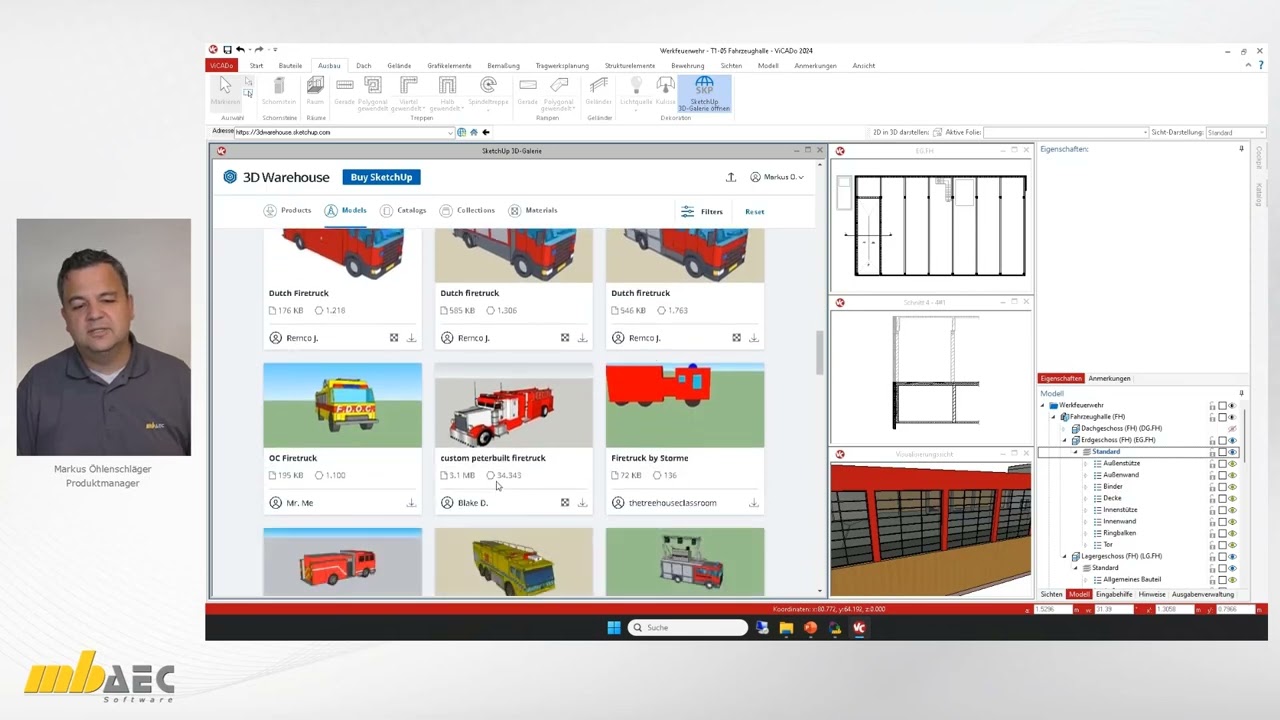Screen dimensions: 1280x720
Task: Toggle visibility eye for Innenwand
Action: [x=1233, y=522]
